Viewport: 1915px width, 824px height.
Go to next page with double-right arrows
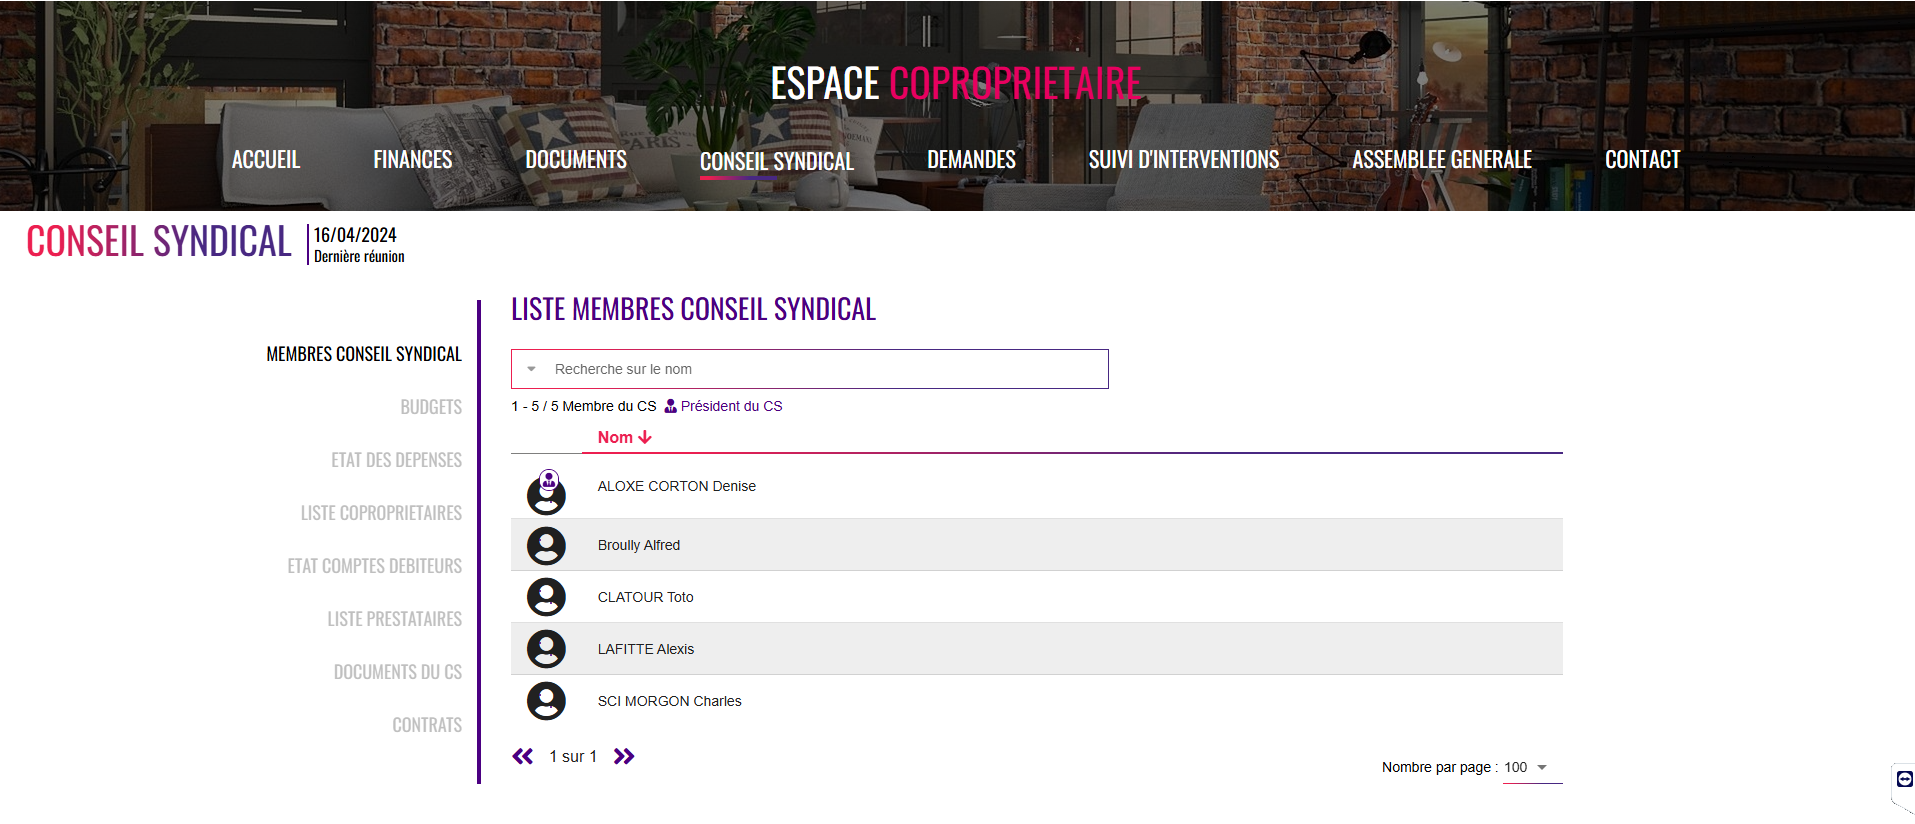pyautogui.click(x=624, y=756)
